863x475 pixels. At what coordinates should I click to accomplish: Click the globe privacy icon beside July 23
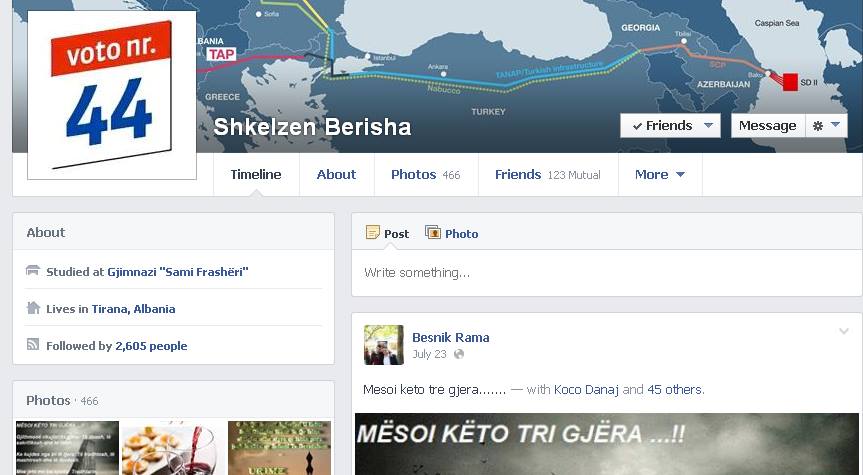click(x=459, y=354)
